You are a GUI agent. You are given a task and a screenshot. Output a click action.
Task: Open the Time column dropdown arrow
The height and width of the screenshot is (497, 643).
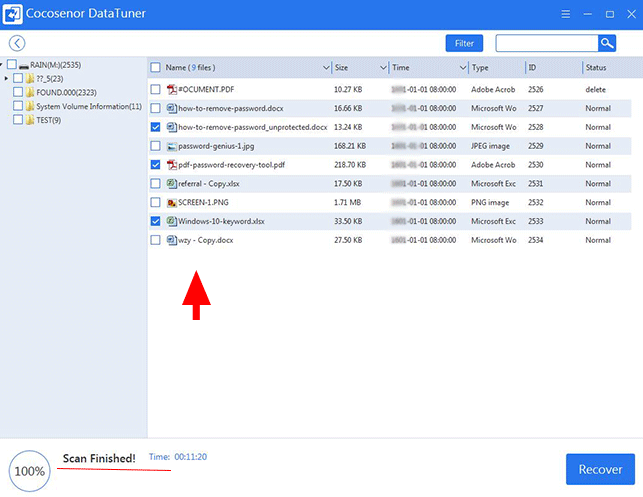click(463, 68)
